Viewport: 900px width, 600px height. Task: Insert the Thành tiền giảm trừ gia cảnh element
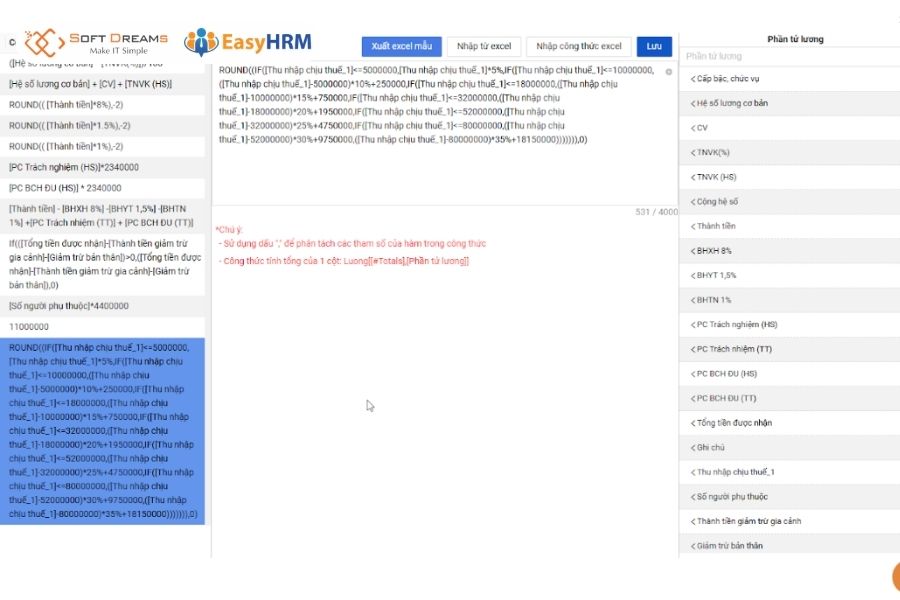pos(790,521)
